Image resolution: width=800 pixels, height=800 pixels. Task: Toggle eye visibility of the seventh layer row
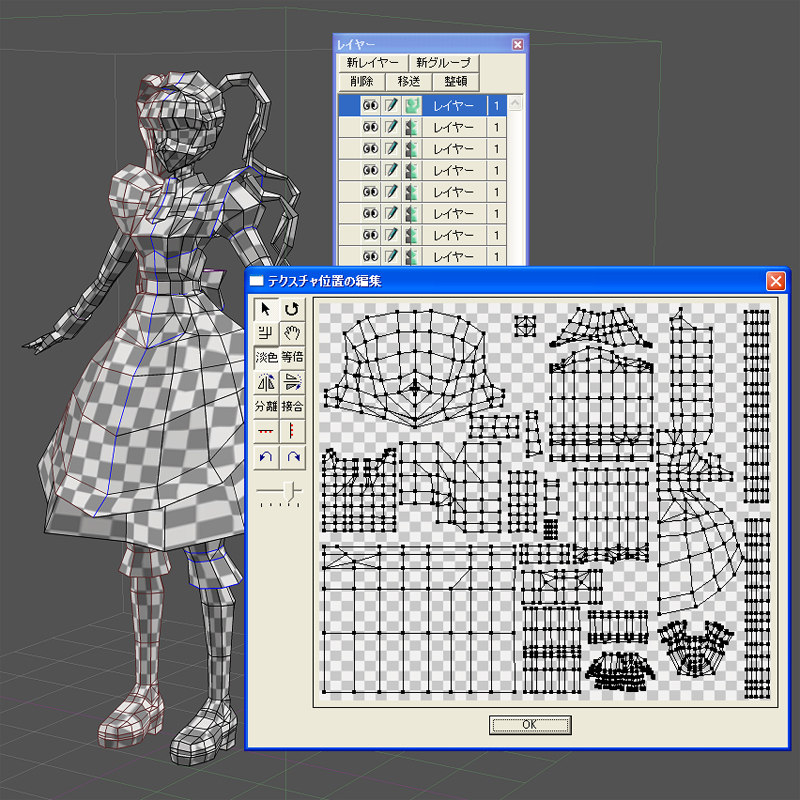coord(370,235)
